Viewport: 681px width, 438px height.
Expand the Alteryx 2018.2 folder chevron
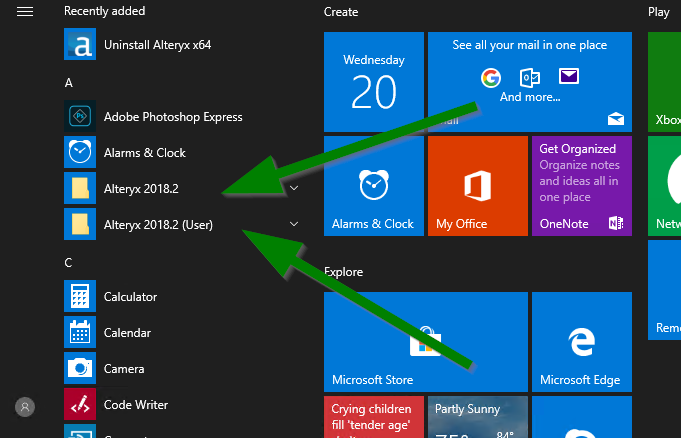(294, 188)
